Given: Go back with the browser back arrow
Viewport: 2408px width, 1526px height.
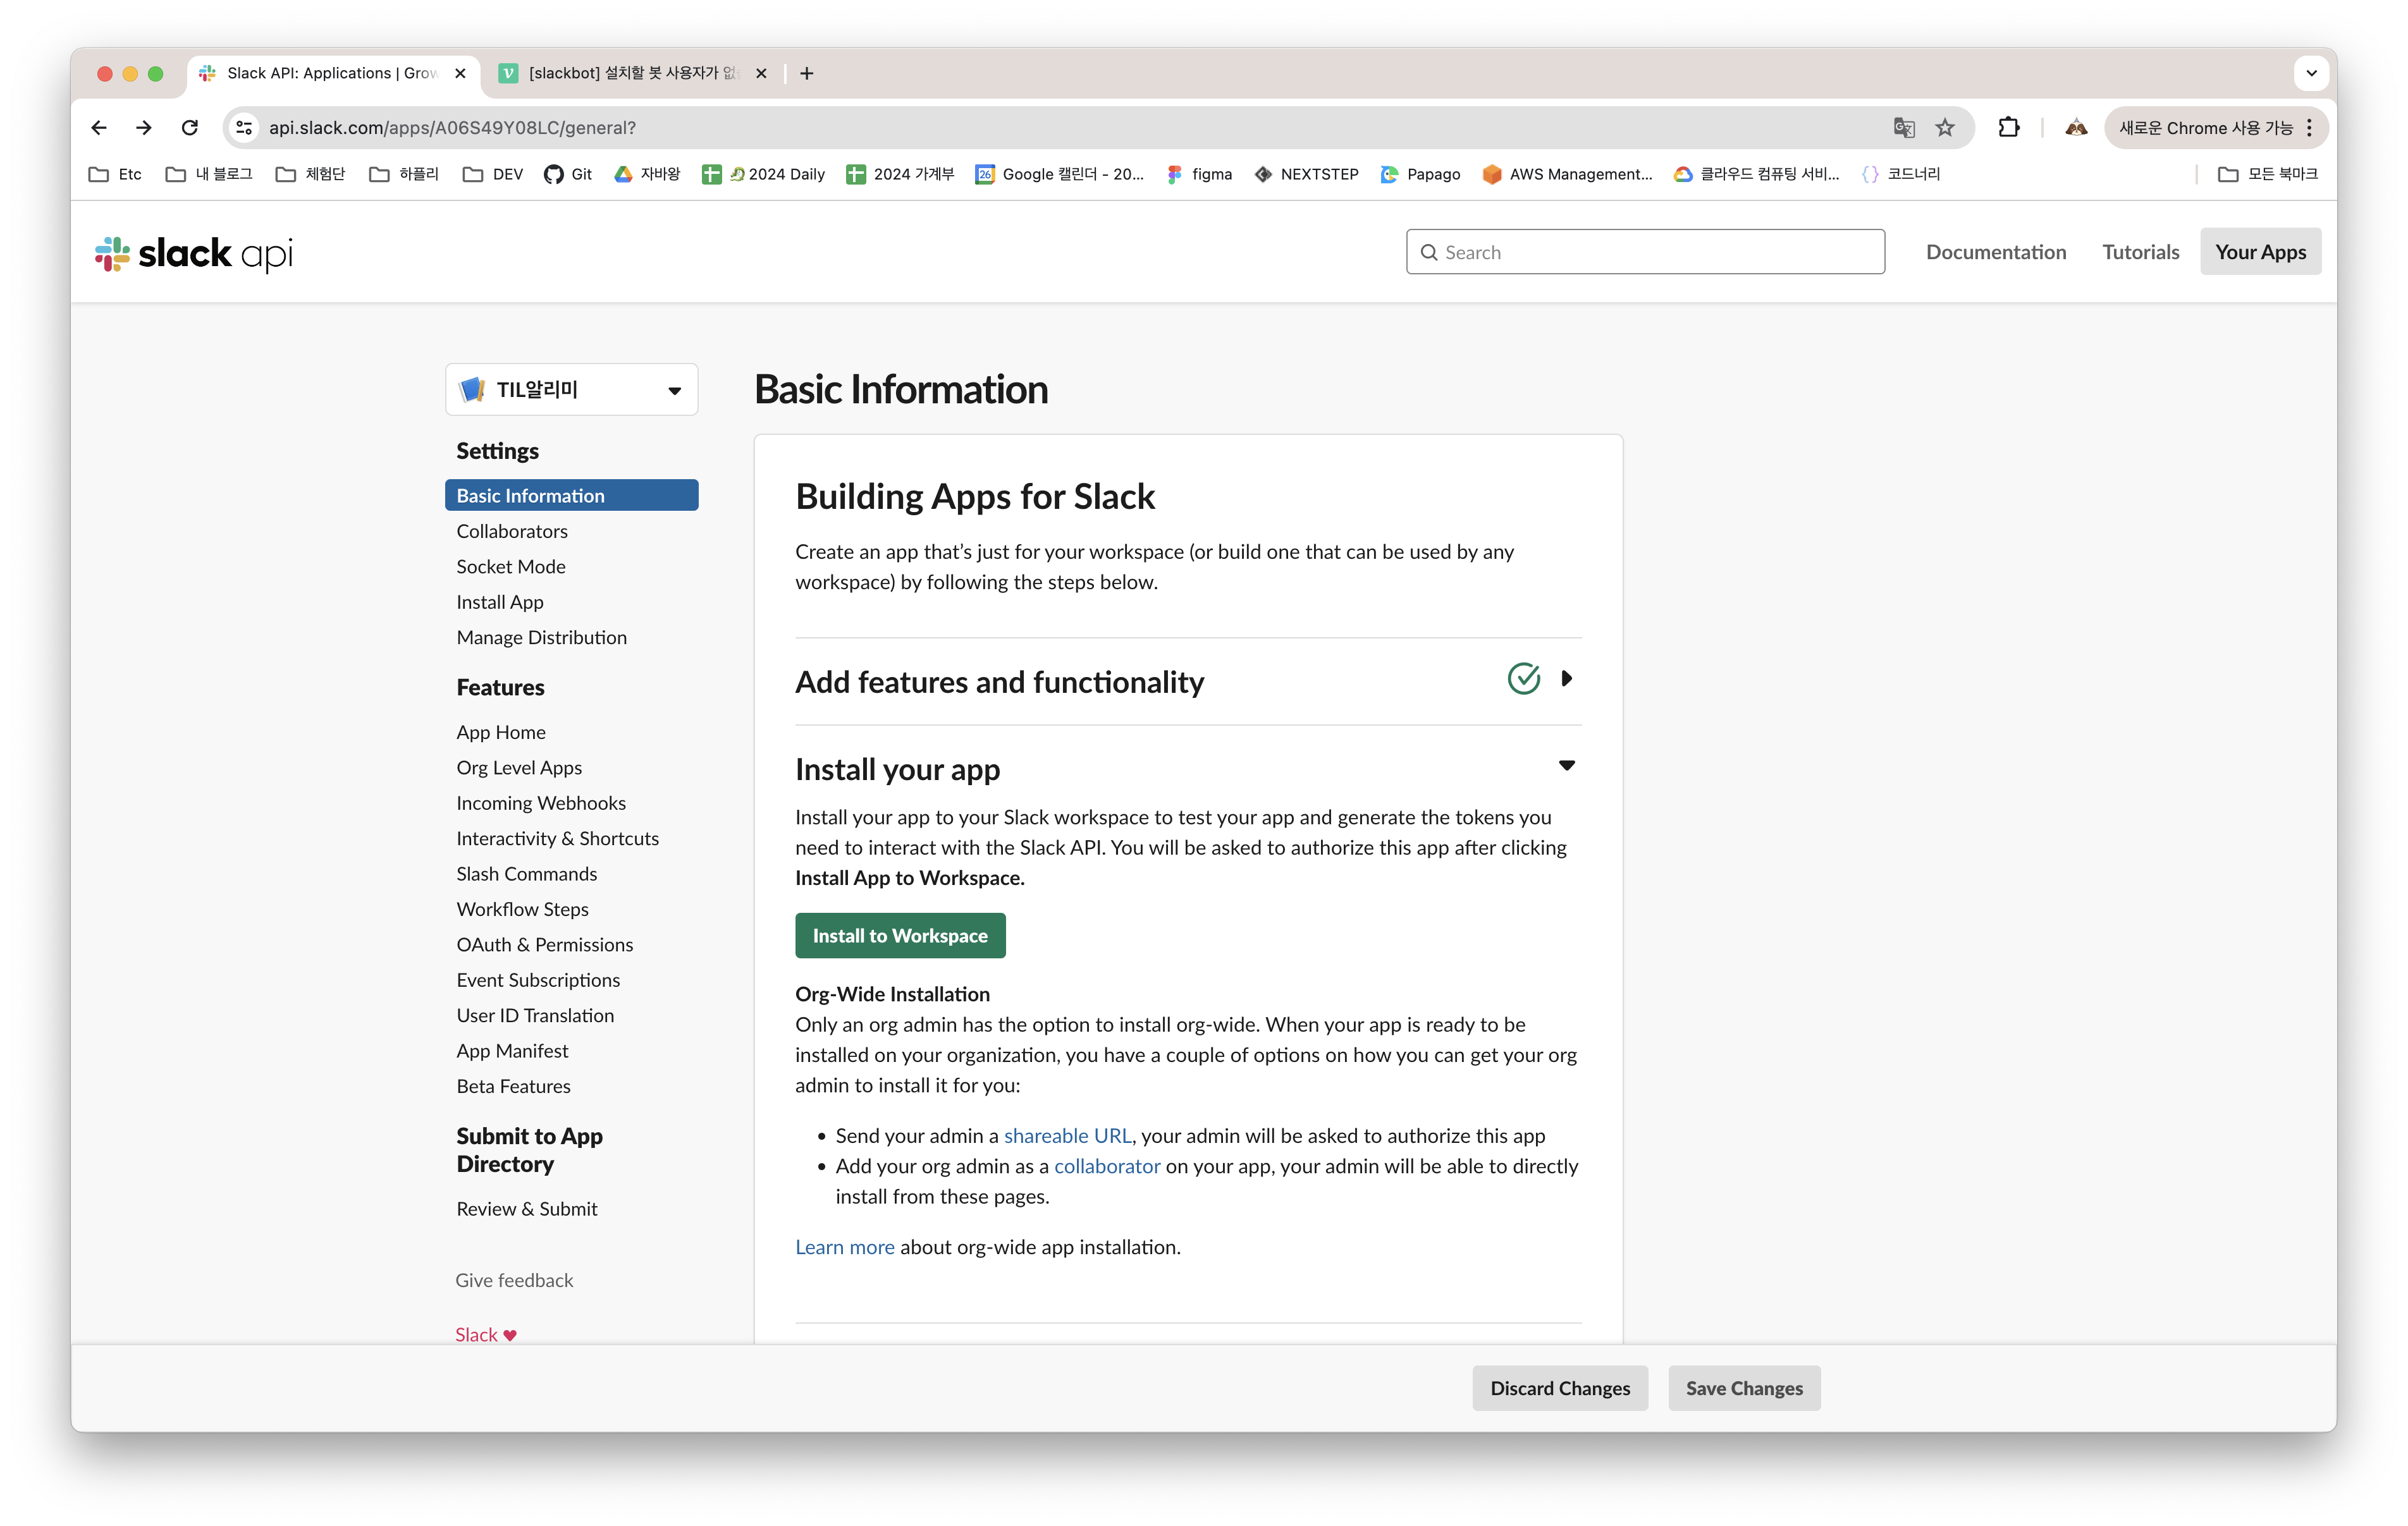Looking at the screenshot, I should pyautogui.click(x=98, y=127).
